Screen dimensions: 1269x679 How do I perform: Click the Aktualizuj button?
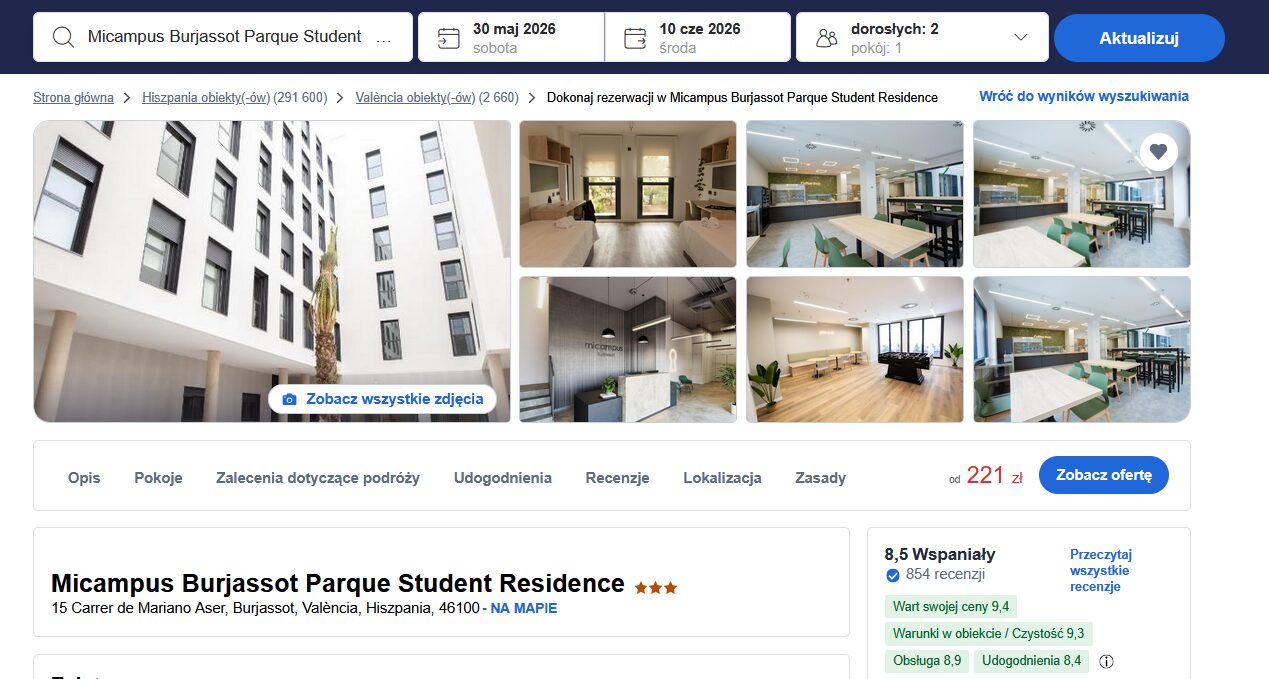(1139, 38)
